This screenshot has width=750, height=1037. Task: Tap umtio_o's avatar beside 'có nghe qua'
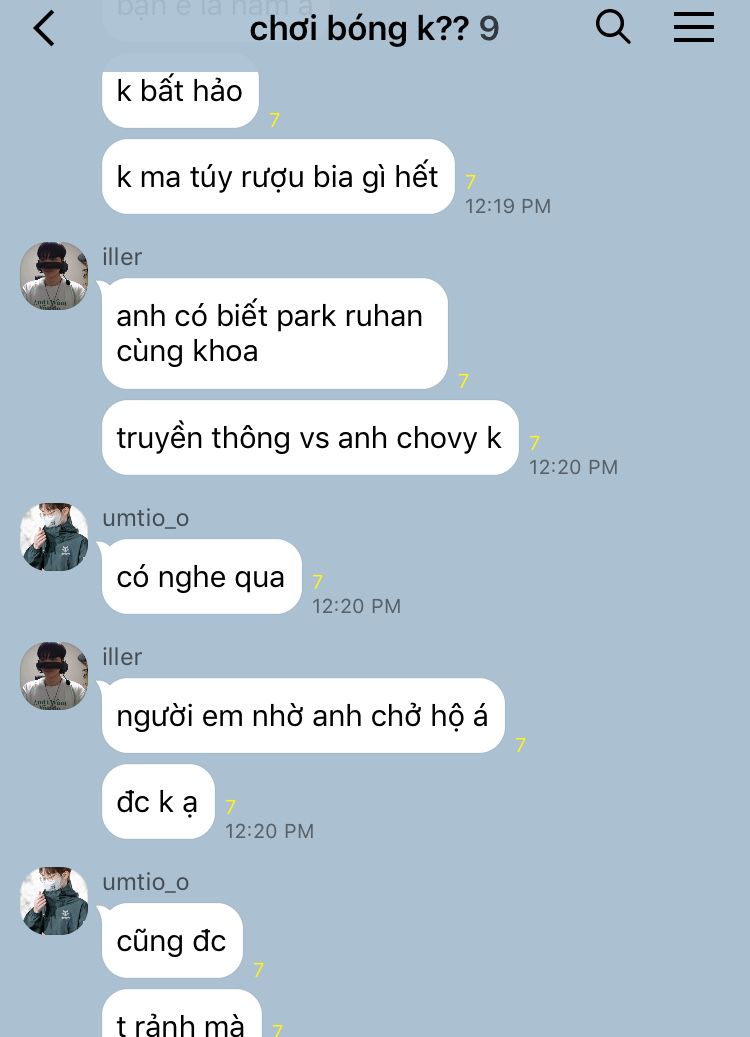[x=54, y=537]
